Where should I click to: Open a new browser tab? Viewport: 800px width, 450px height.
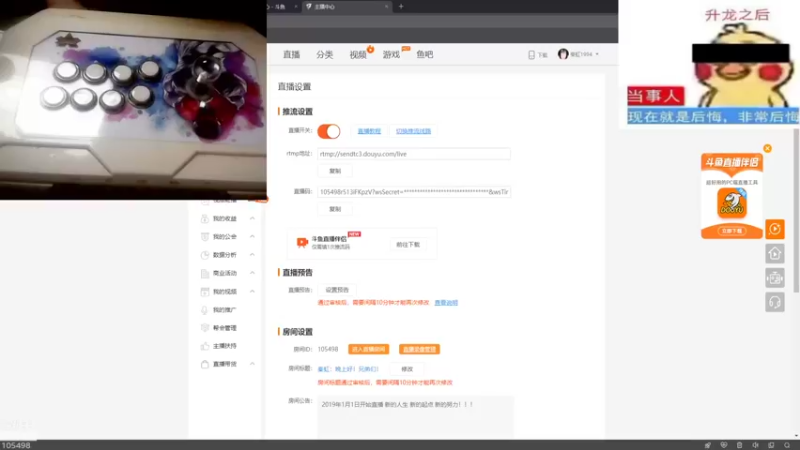pyautogui.click(x=401, y=7)
